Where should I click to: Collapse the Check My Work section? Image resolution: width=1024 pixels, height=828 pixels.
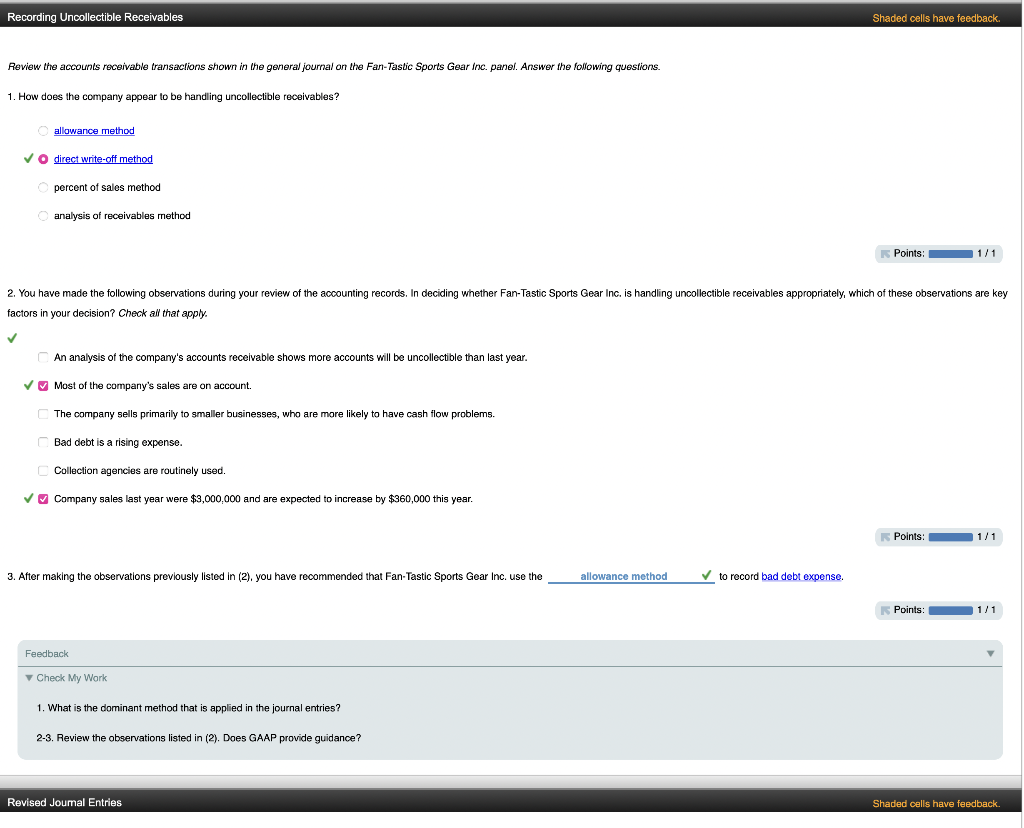pyautogui.click(x=29, y=678)
